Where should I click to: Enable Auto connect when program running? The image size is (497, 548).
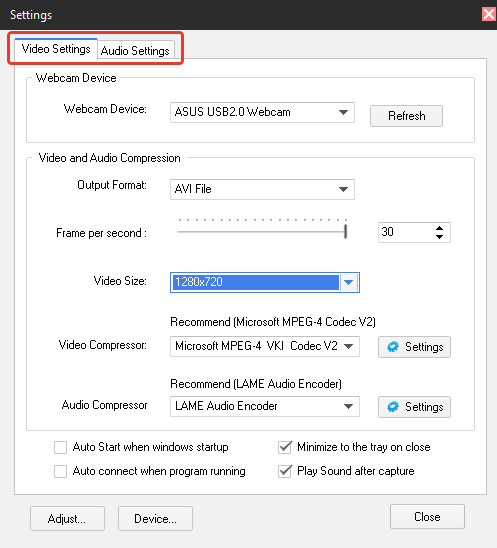[x=60, y=471]
